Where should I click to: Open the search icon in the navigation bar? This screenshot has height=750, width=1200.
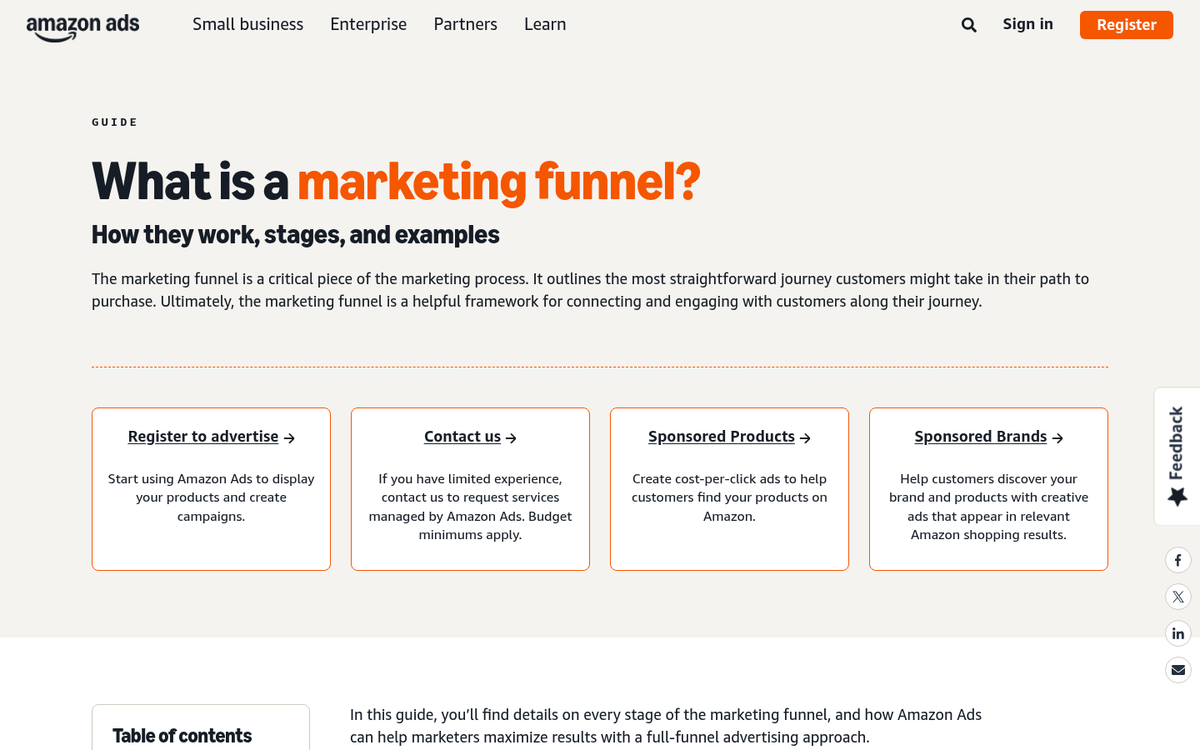coord(968,24)
